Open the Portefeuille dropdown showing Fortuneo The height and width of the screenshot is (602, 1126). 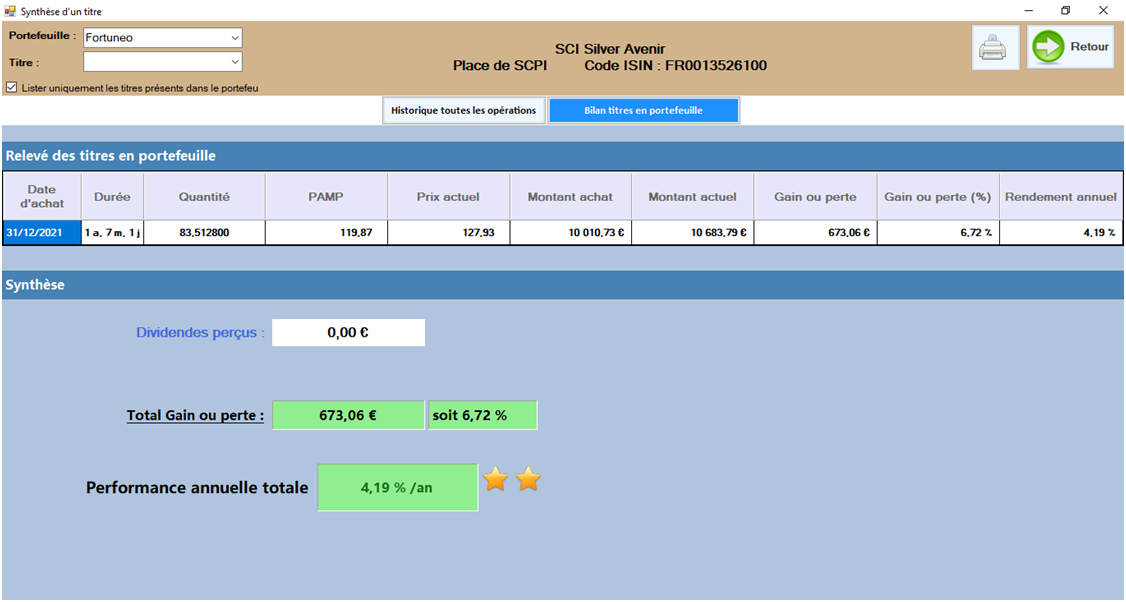coord(163,37)
